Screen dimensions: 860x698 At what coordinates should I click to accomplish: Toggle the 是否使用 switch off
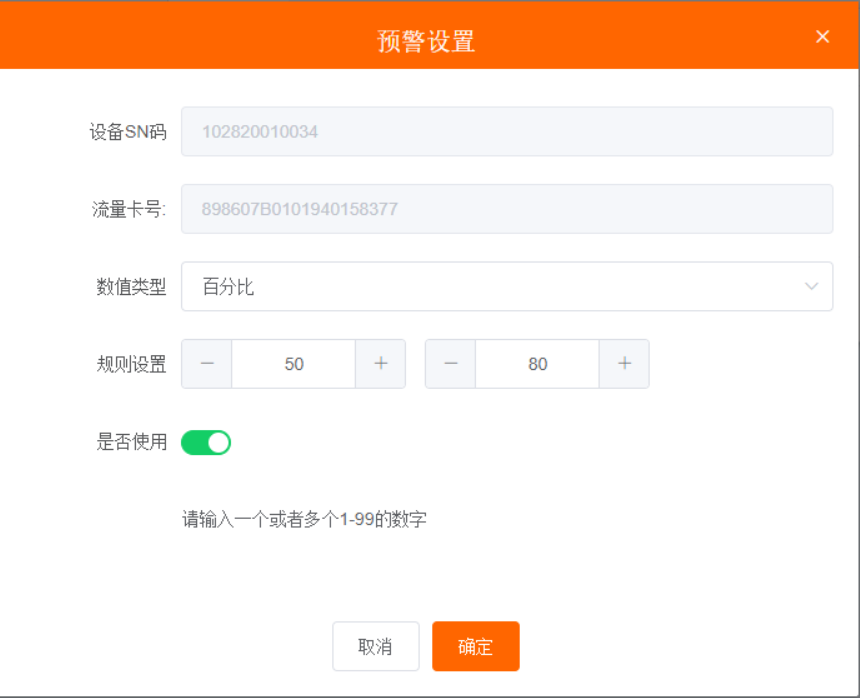point(206,442)
